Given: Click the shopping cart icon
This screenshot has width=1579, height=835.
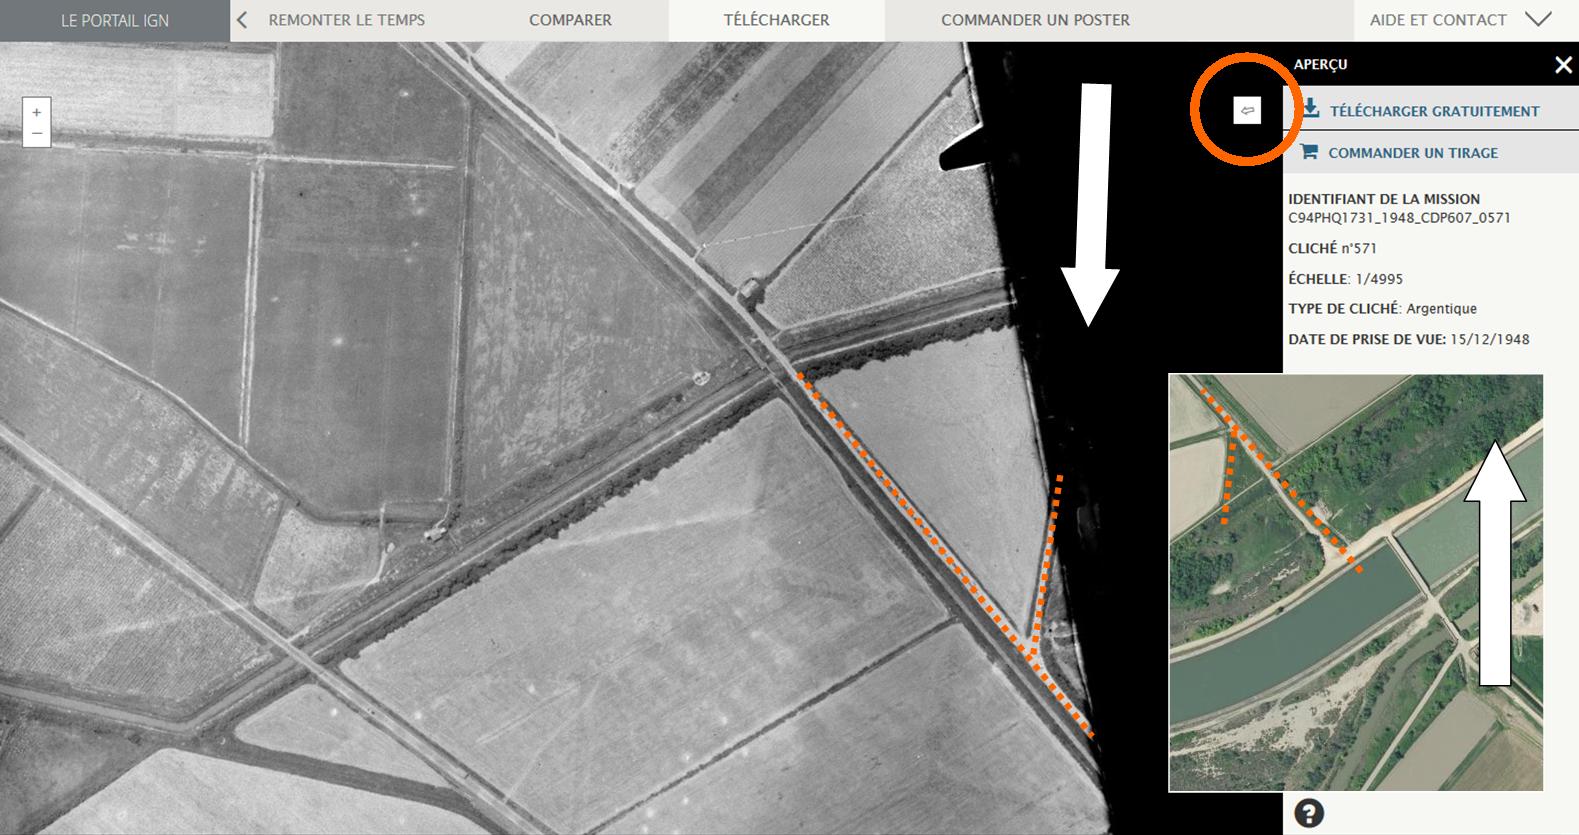Looking at the screenshot, I should [1309, 152].
